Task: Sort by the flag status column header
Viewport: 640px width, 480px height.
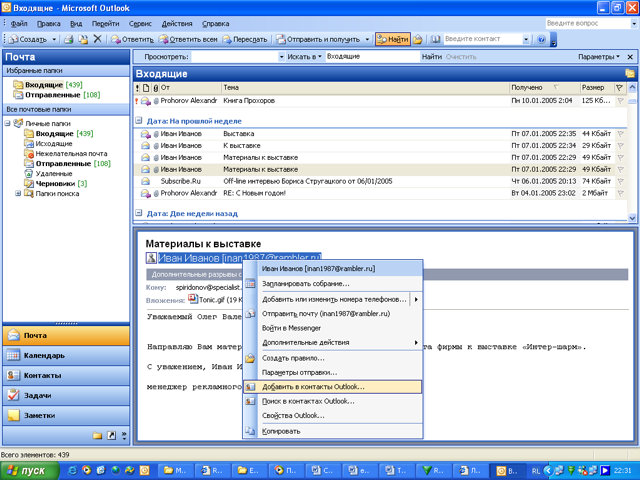Action: (x=620, y=87)
